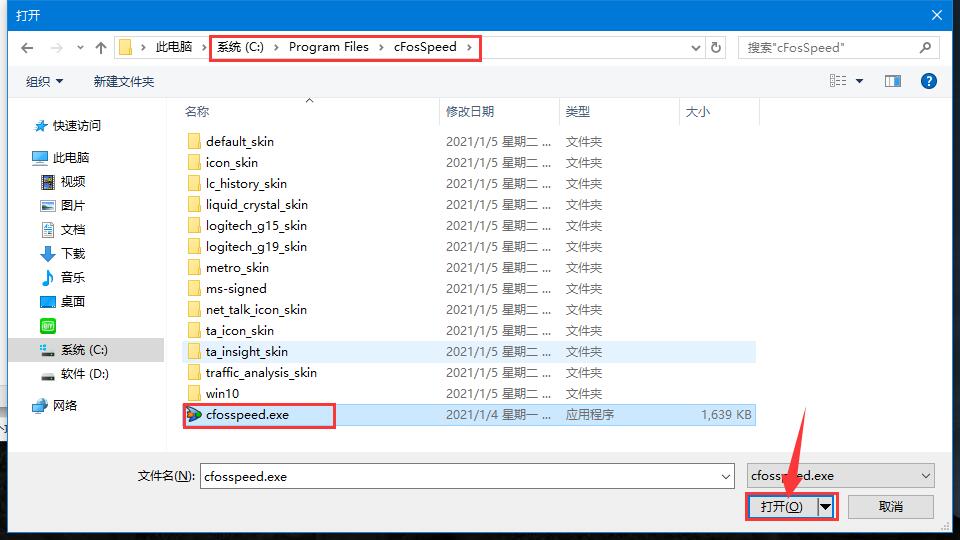This screenshot has height=540, width=960.
Task: Sort by the 类型 column header
Action: click(x=577, y=111)
